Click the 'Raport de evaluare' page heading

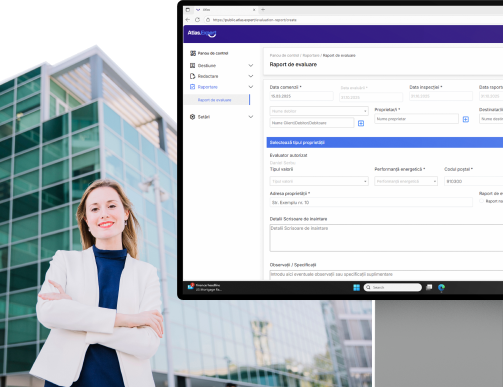[x=293, y=64]
